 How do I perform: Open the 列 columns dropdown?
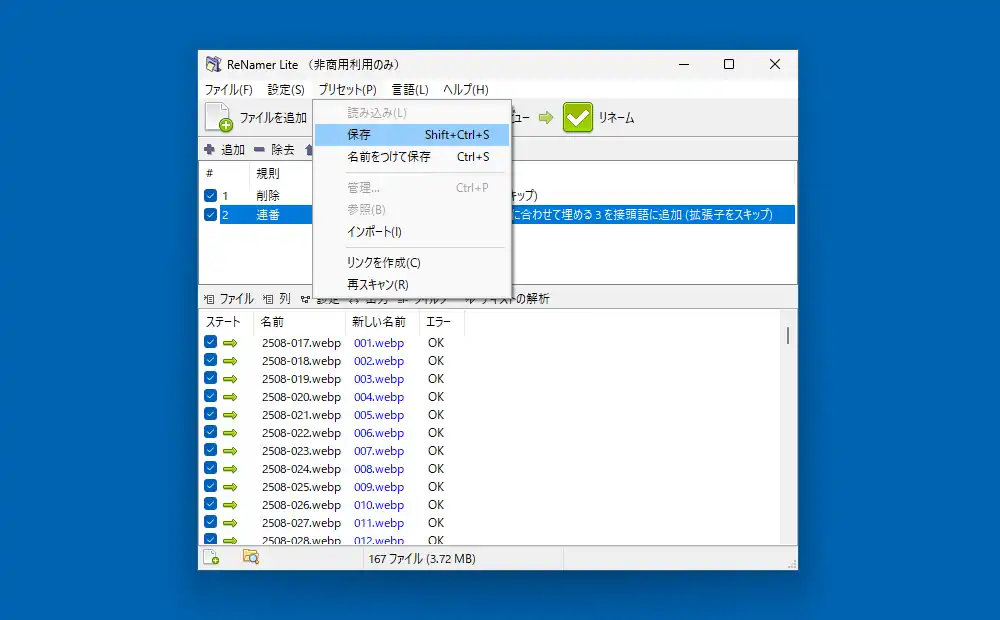pyautogui.click(x=278, y=299)
